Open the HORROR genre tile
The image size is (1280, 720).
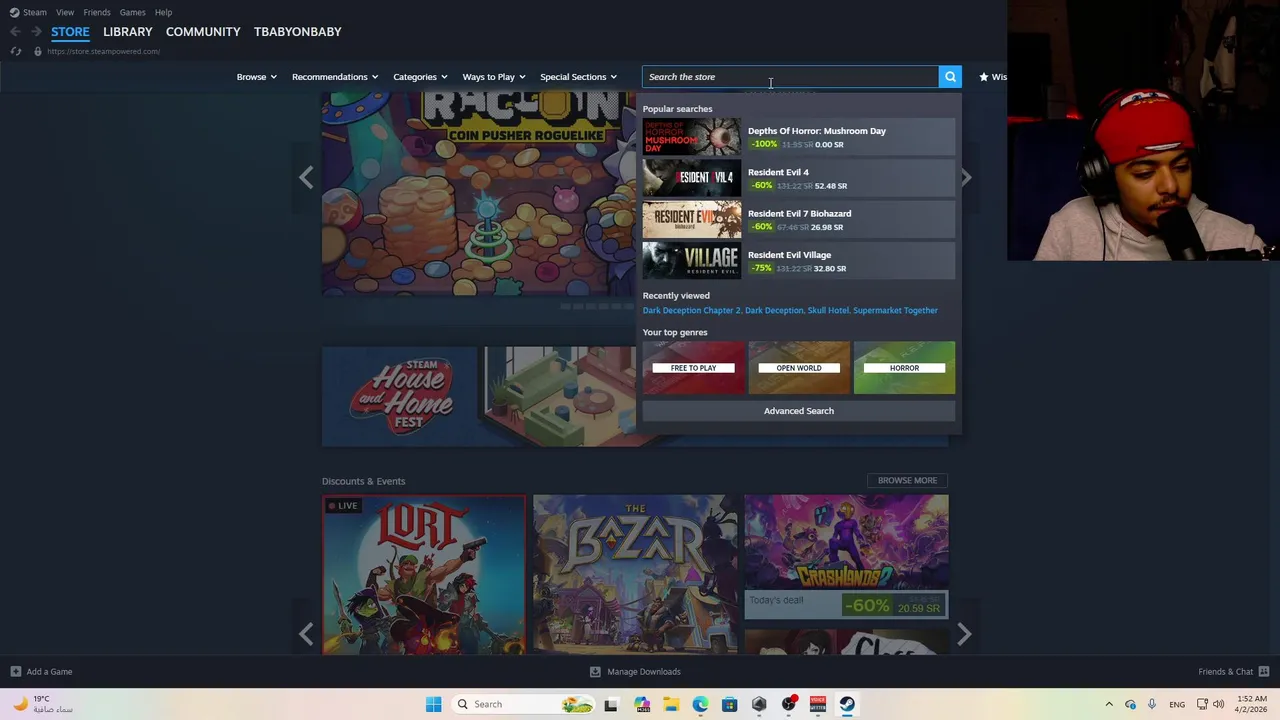coord(904,368)
